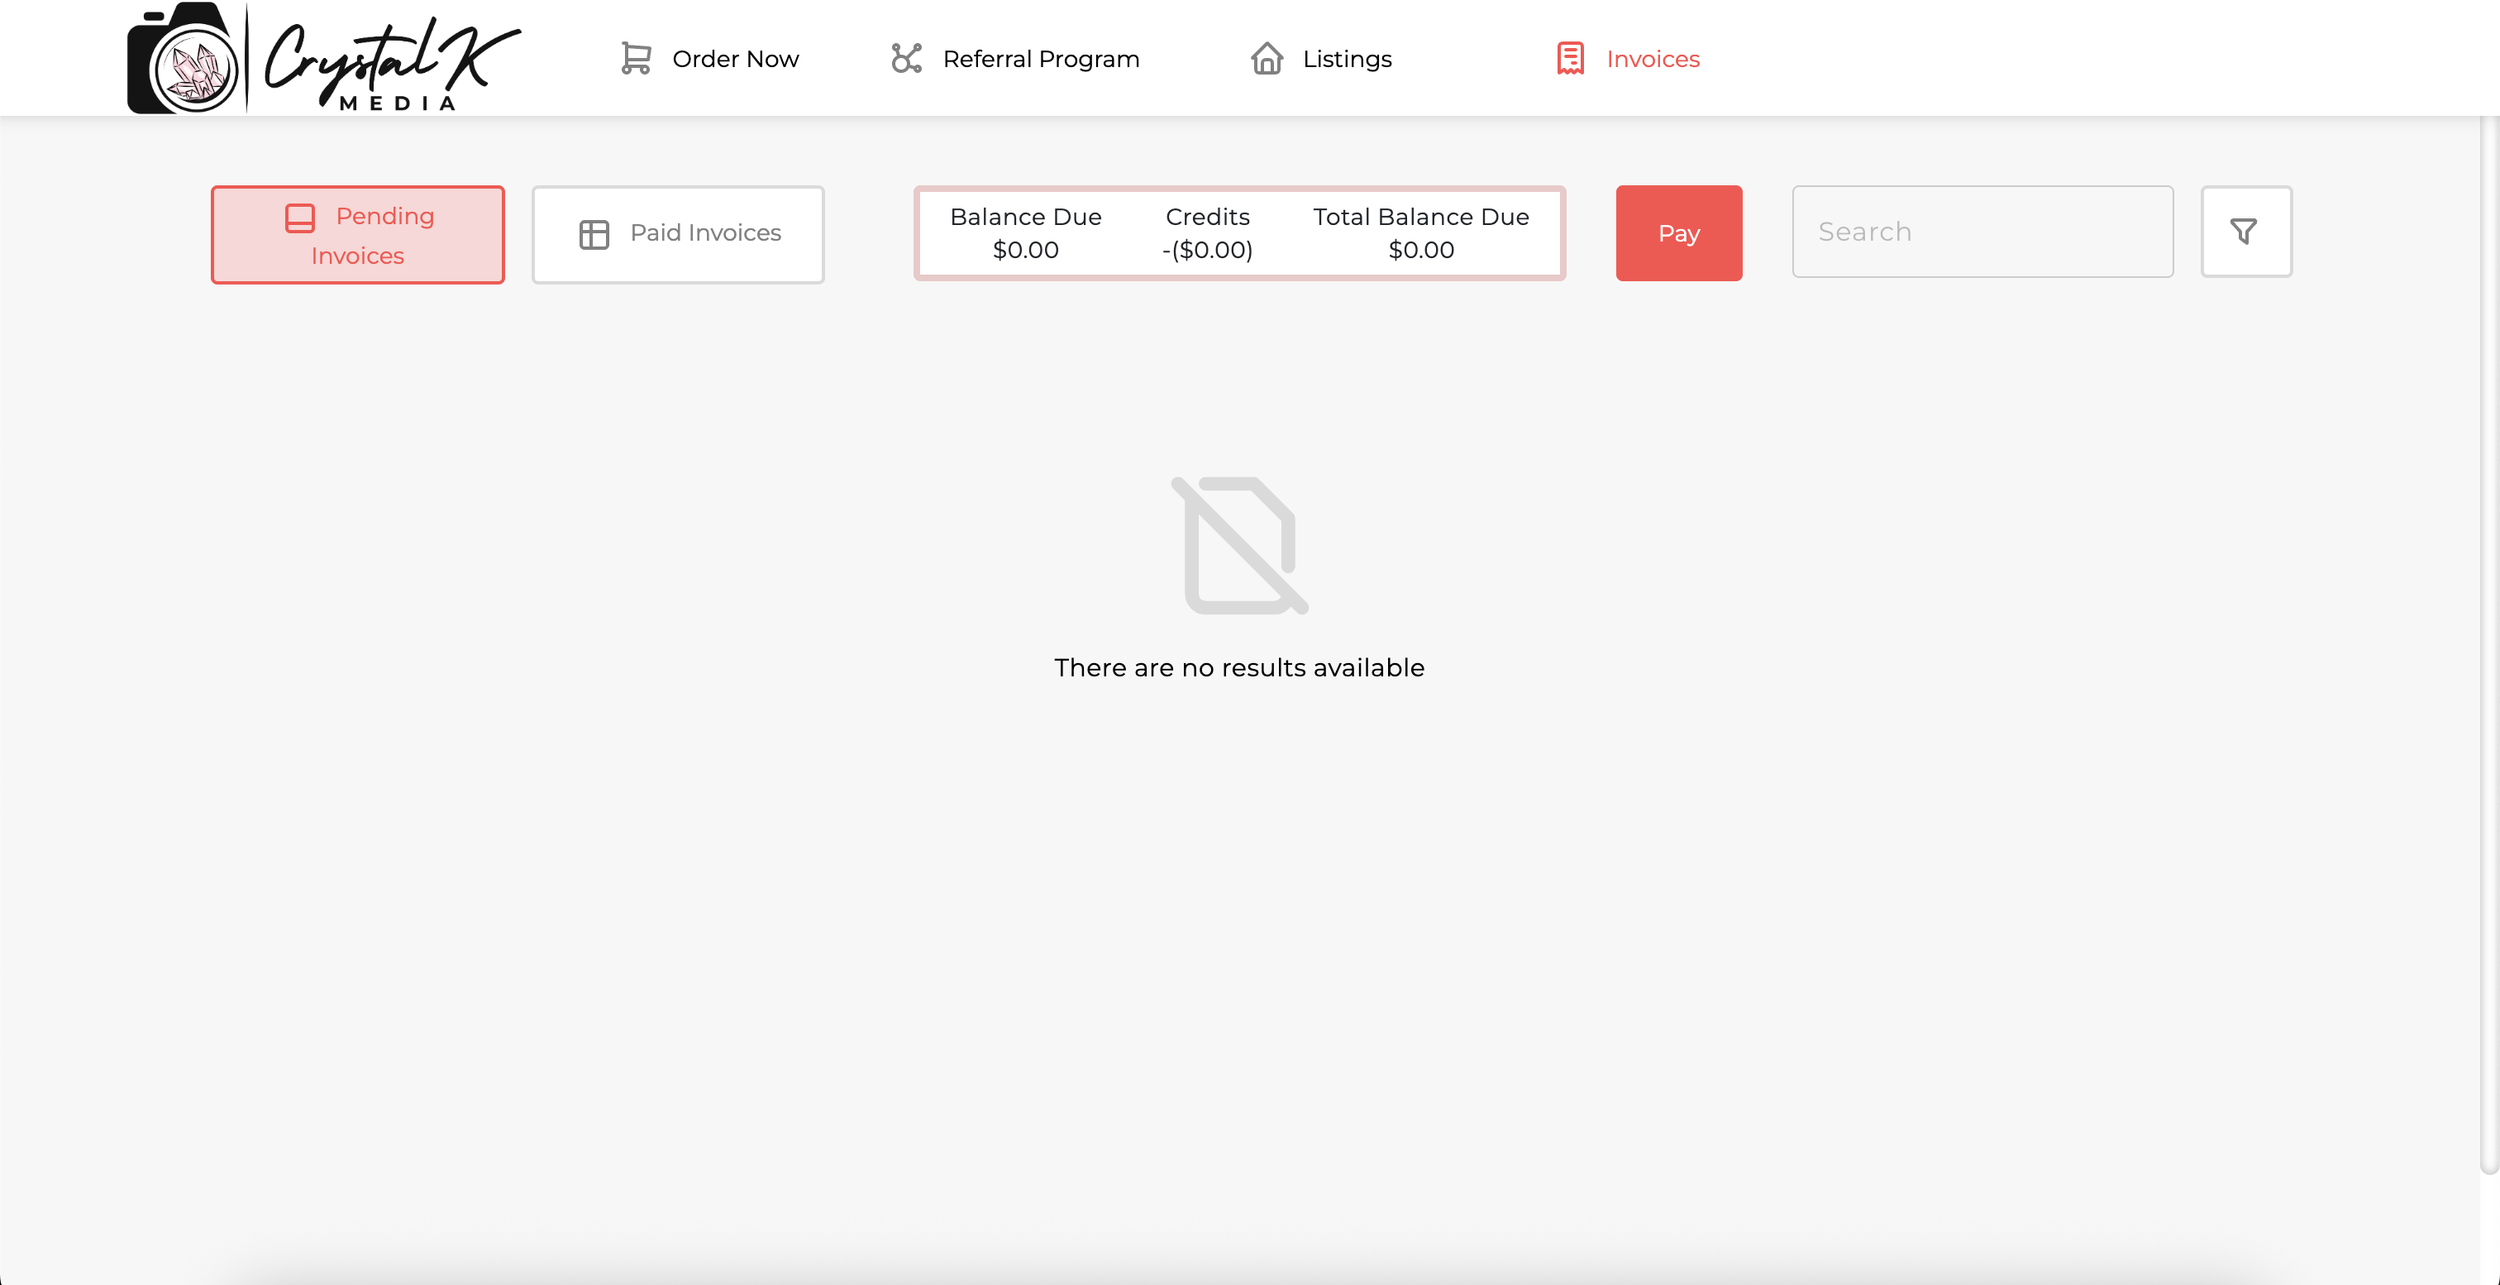Click the Crystal K Media camera logo
This screenshot has width=2500, height=1285.
(x=188, y=60)
